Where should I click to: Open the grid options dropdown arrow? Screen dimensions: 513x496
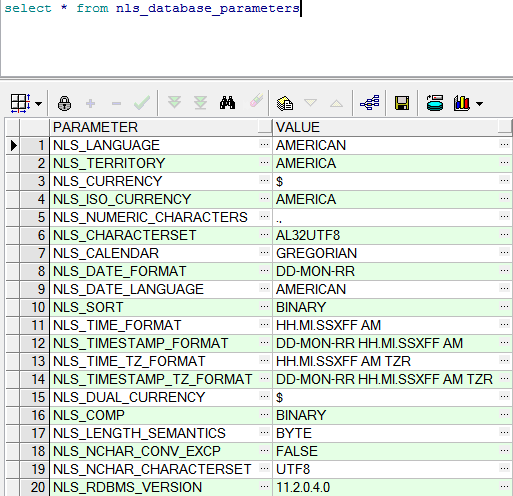point(39,104)
